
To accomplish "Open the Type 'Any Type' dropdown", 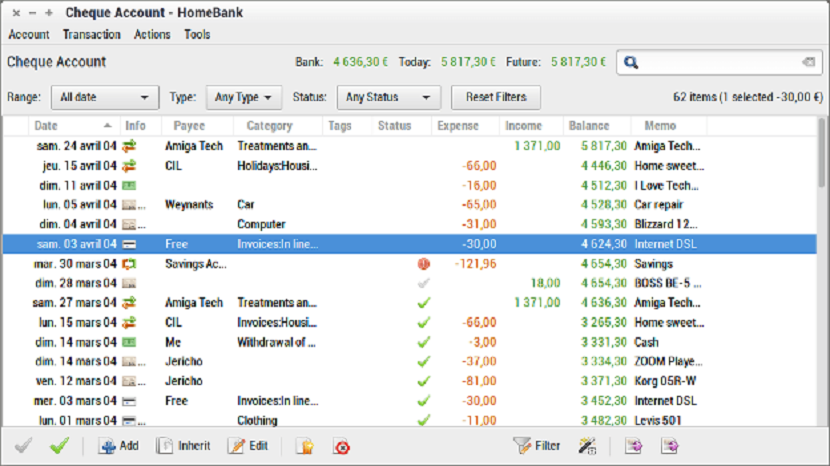I will (245, 98).
